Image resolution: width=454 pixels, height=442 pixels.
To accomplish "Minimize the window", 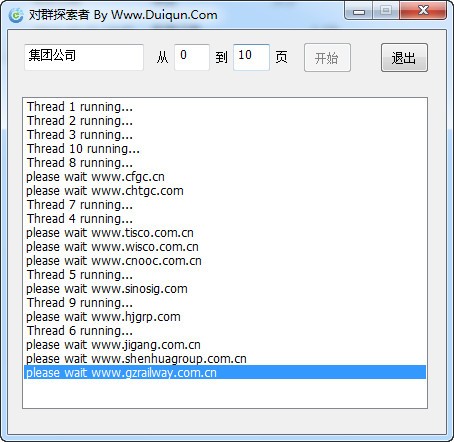I will point(359,11).
